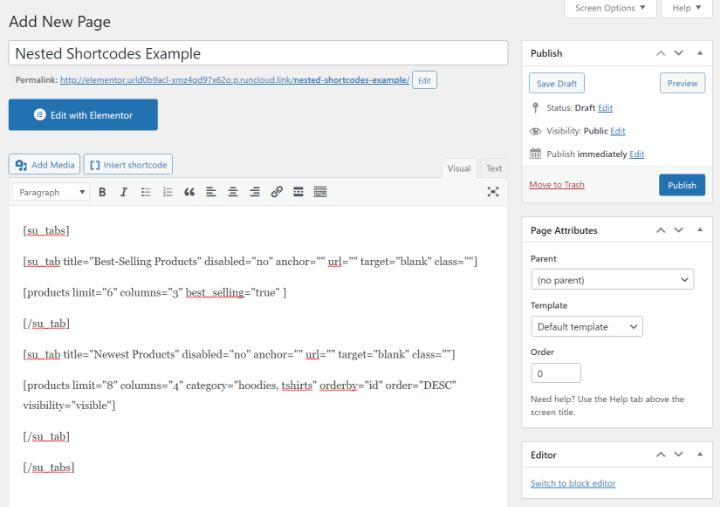Open the page permalink URL
Viewport: 720px width, 507px height.
point(235,80)
